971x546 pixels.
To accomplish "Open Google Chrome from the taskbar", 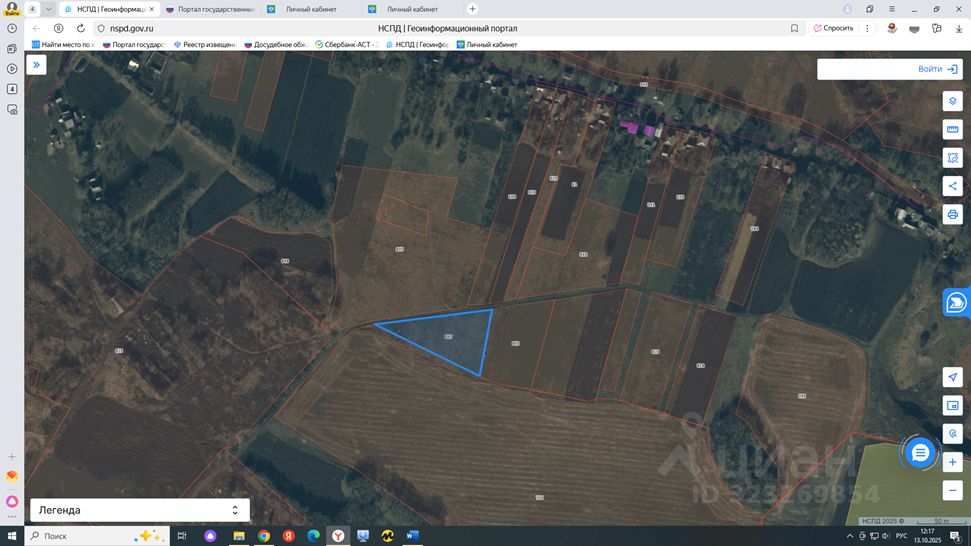I will pos(264,536).
